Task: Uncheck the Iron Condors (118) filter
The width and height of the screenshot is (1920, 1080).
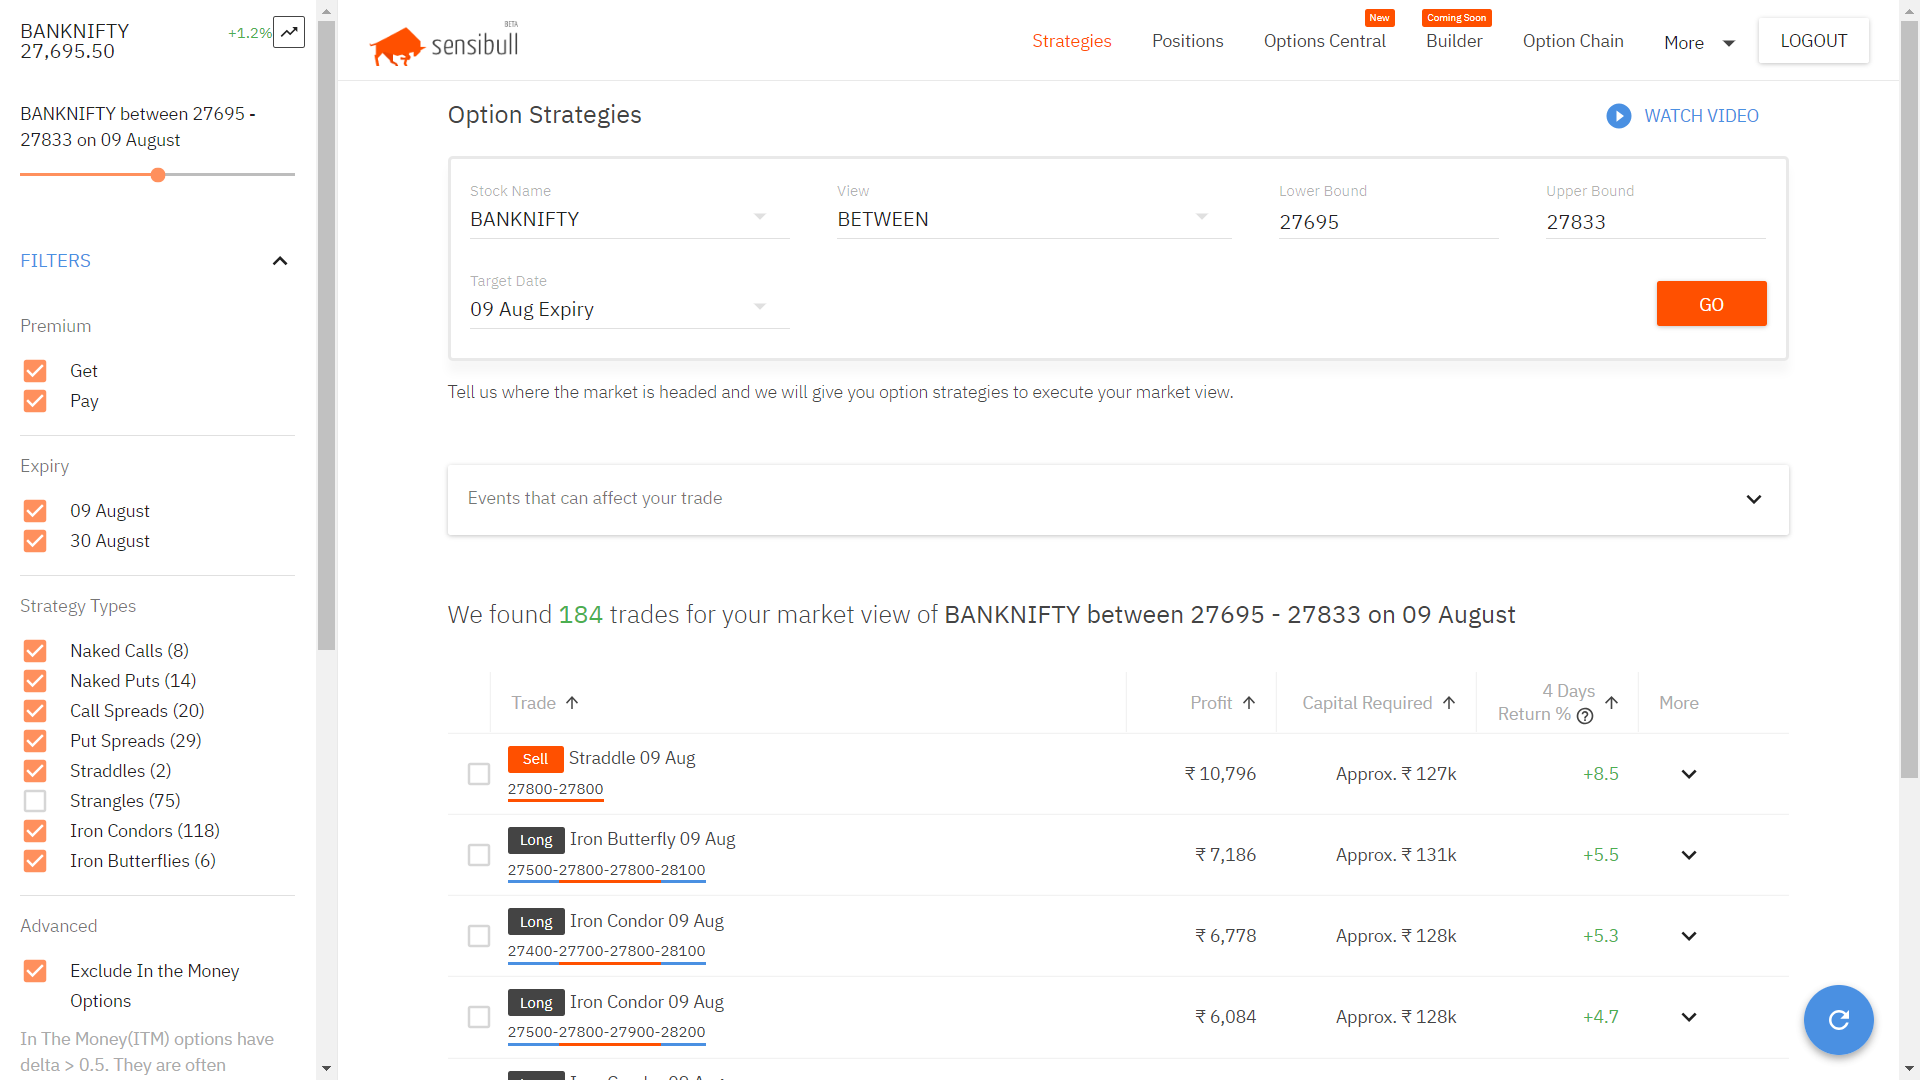Action: (35, 831)
